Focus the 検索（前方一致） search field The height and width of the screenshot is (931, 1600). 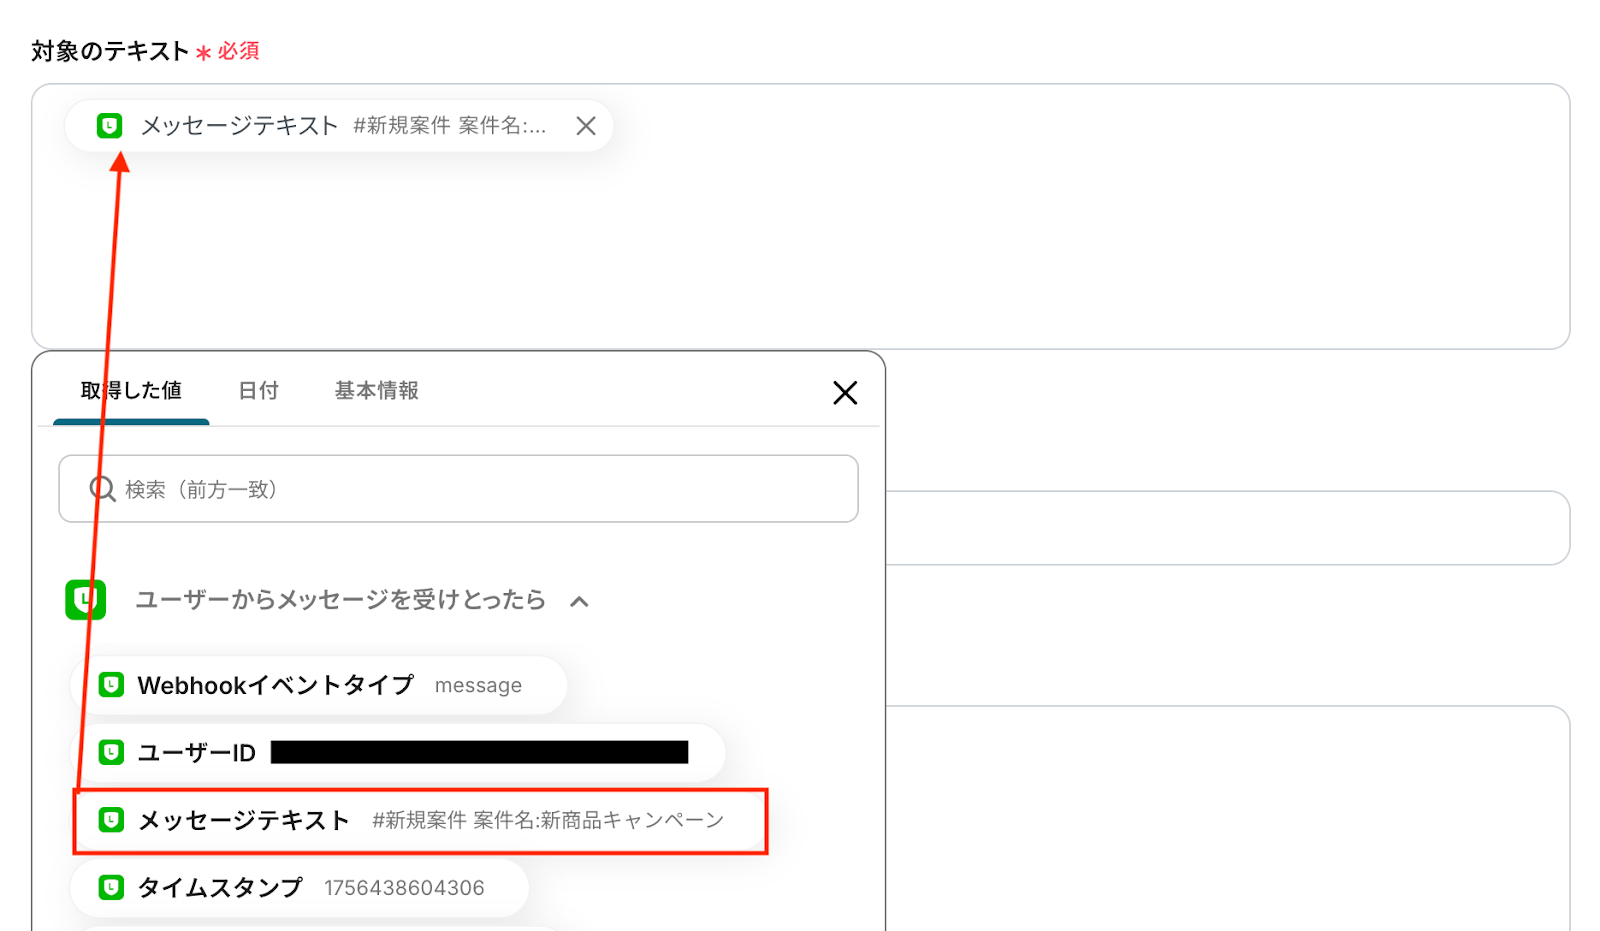click(458, 489)
